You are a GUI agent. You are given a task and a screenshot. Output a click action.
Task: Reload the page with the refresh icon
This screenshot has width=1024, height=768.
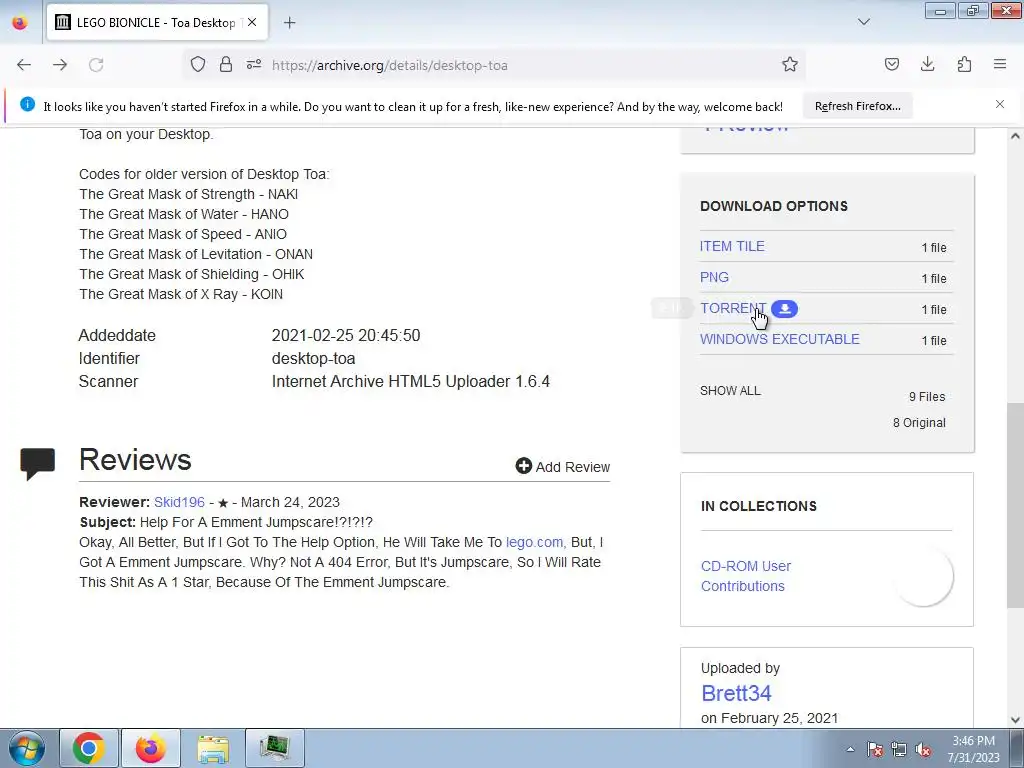click(x=96, y=65)
